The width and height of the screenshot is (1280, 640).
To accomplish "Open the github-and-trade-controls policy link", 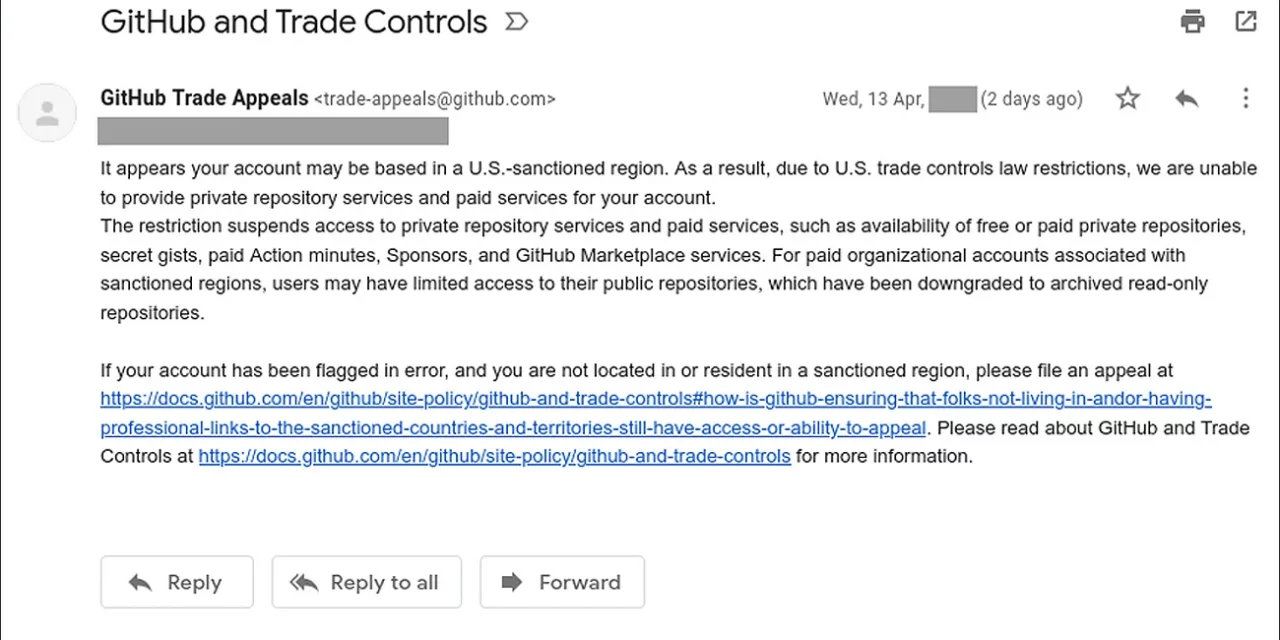I will (x=494, y=456).
